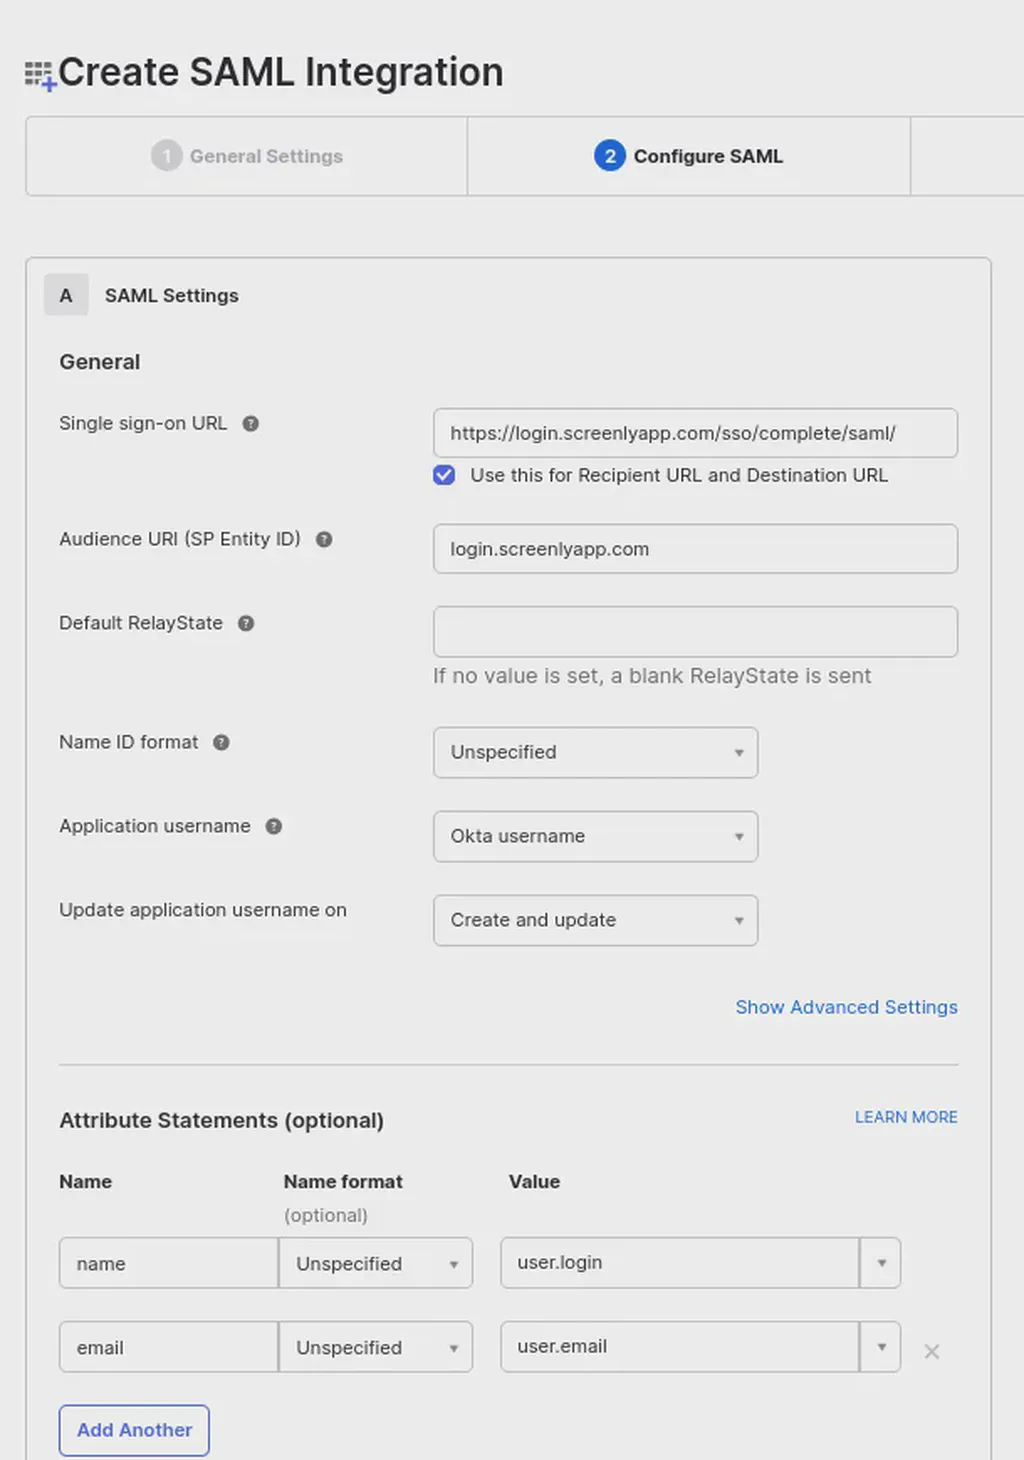Click the step 1 circle indicator
Image resolution: width=1024 pixels, height=1460 pixels.
(166, 156)
